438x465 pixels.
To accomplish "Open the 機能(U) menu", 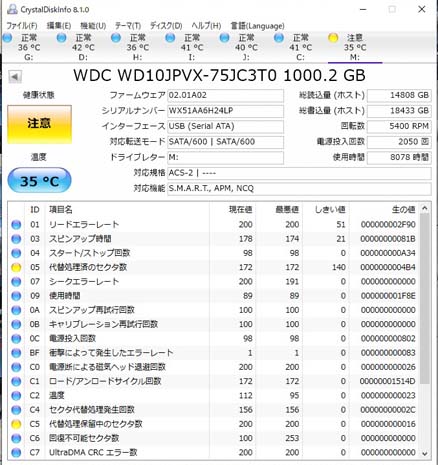I will (93, 26).
